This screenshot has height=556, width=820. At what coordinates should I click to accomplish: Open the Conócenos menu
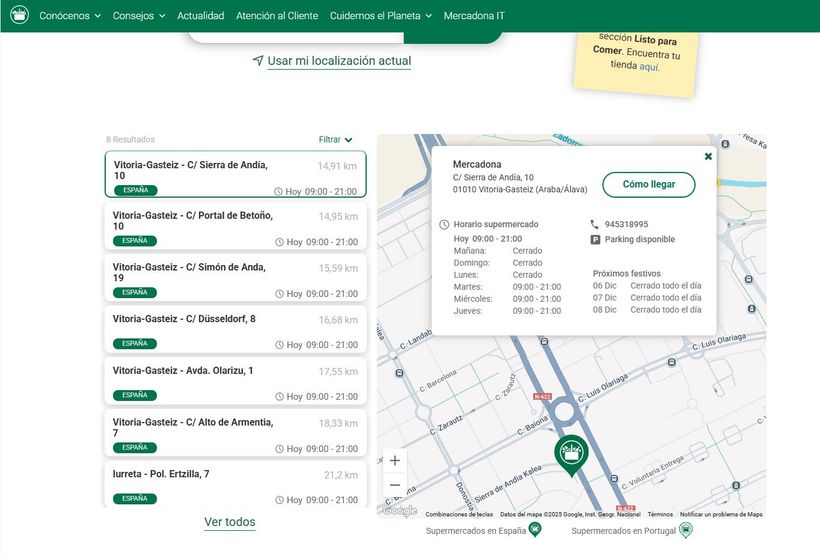tap(70, 16)
